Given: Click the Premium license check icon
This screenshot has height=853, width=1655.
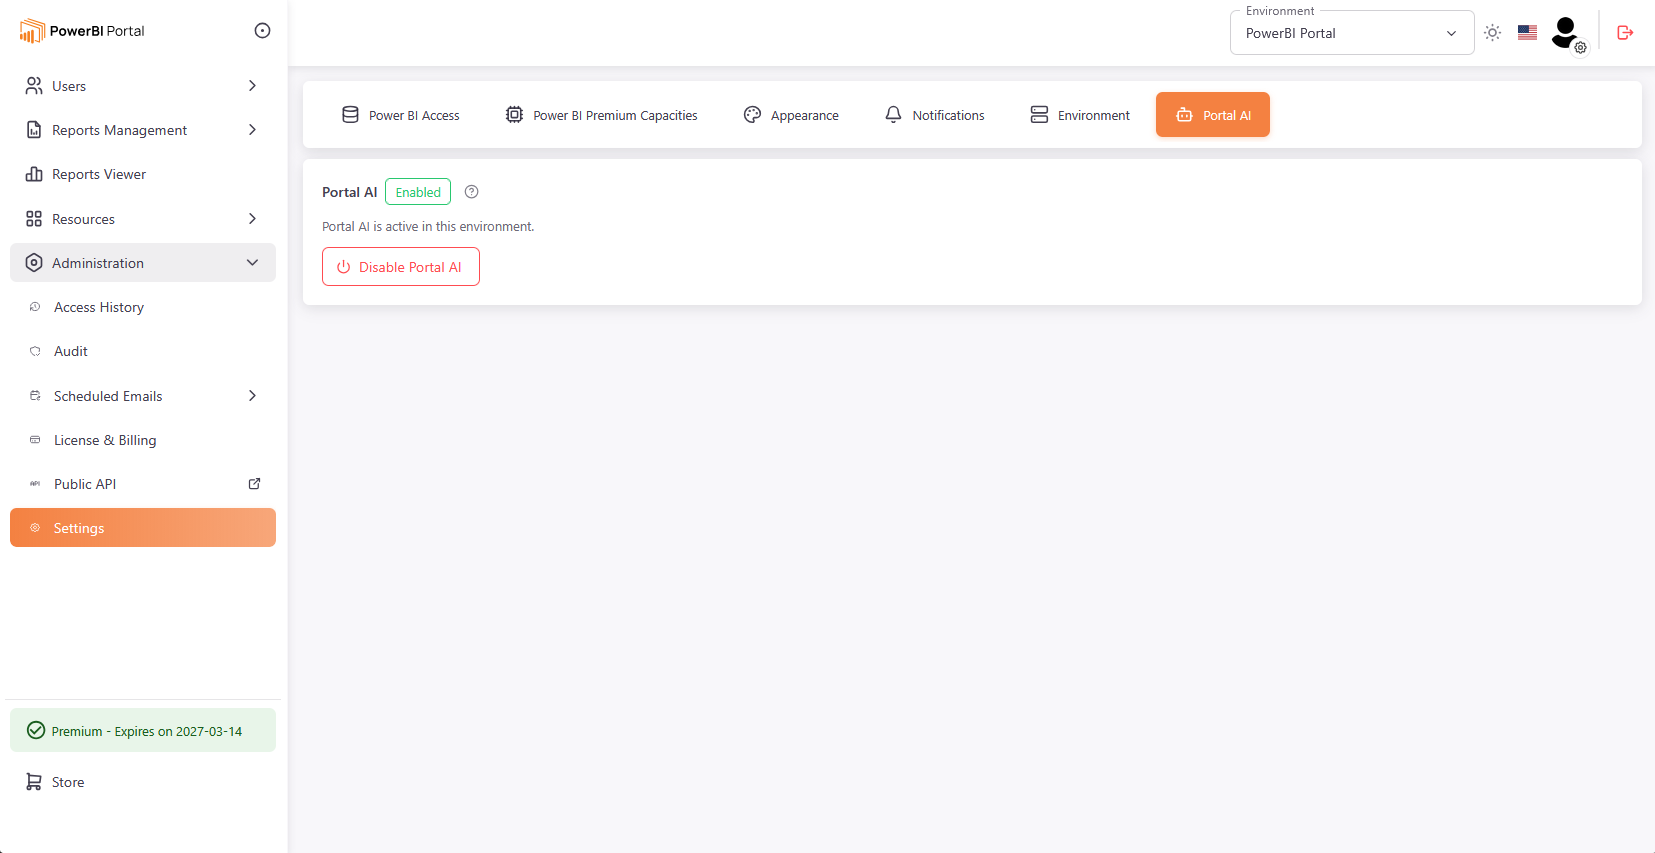Looking at the screenshot, I should pos(36,731).
